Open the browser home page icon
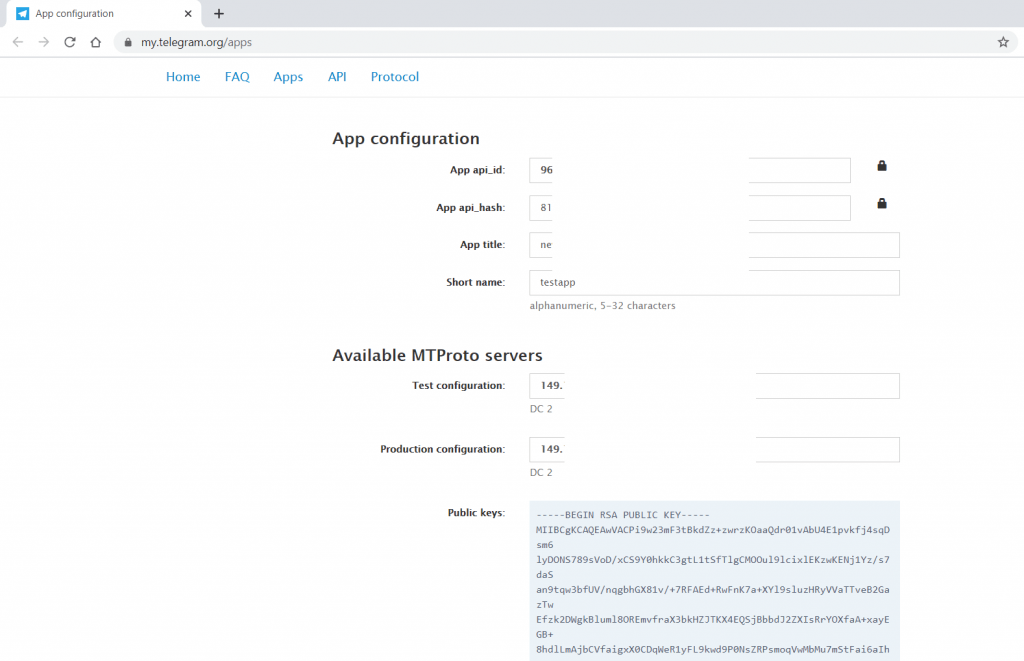Viewport: 1024px width, 661px height. click(x=95, y=42)
